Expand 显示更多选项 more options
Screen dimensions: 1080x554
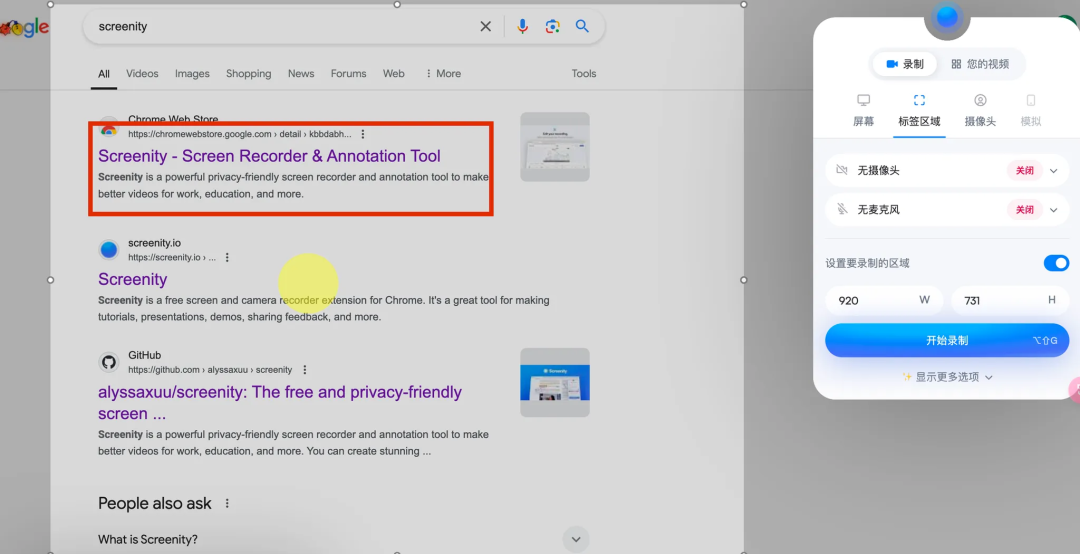click(948, 377)
